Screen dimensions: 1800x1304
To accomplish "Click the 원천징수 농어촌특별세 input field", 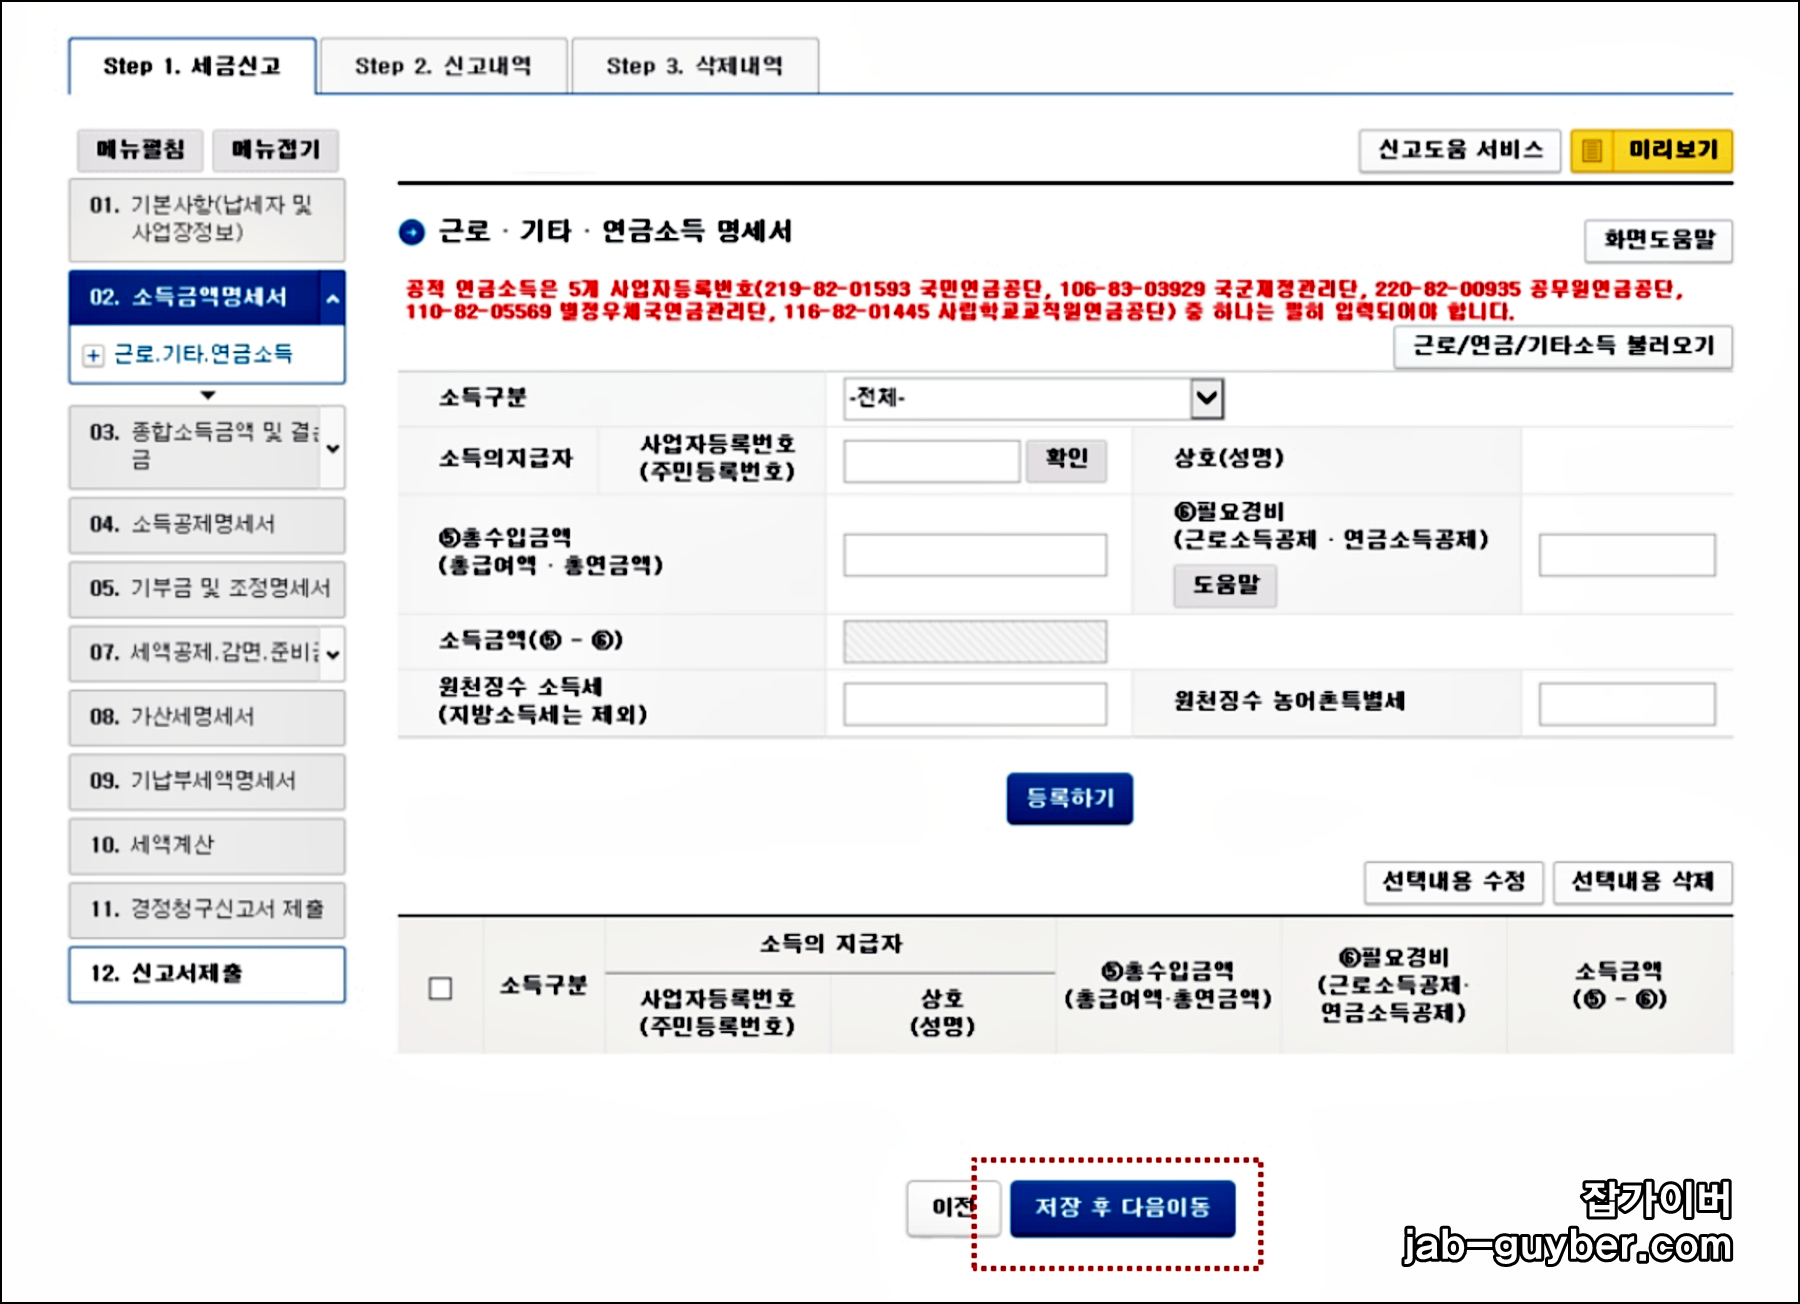I will point(1627,704).
